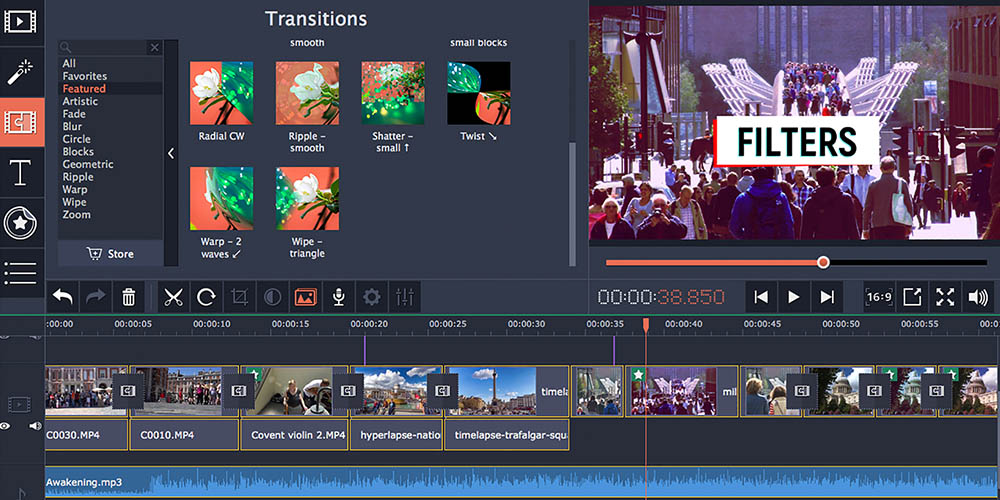Delete selected clip with trash icon
This screenshot has width=1000, height=500.
129,297
